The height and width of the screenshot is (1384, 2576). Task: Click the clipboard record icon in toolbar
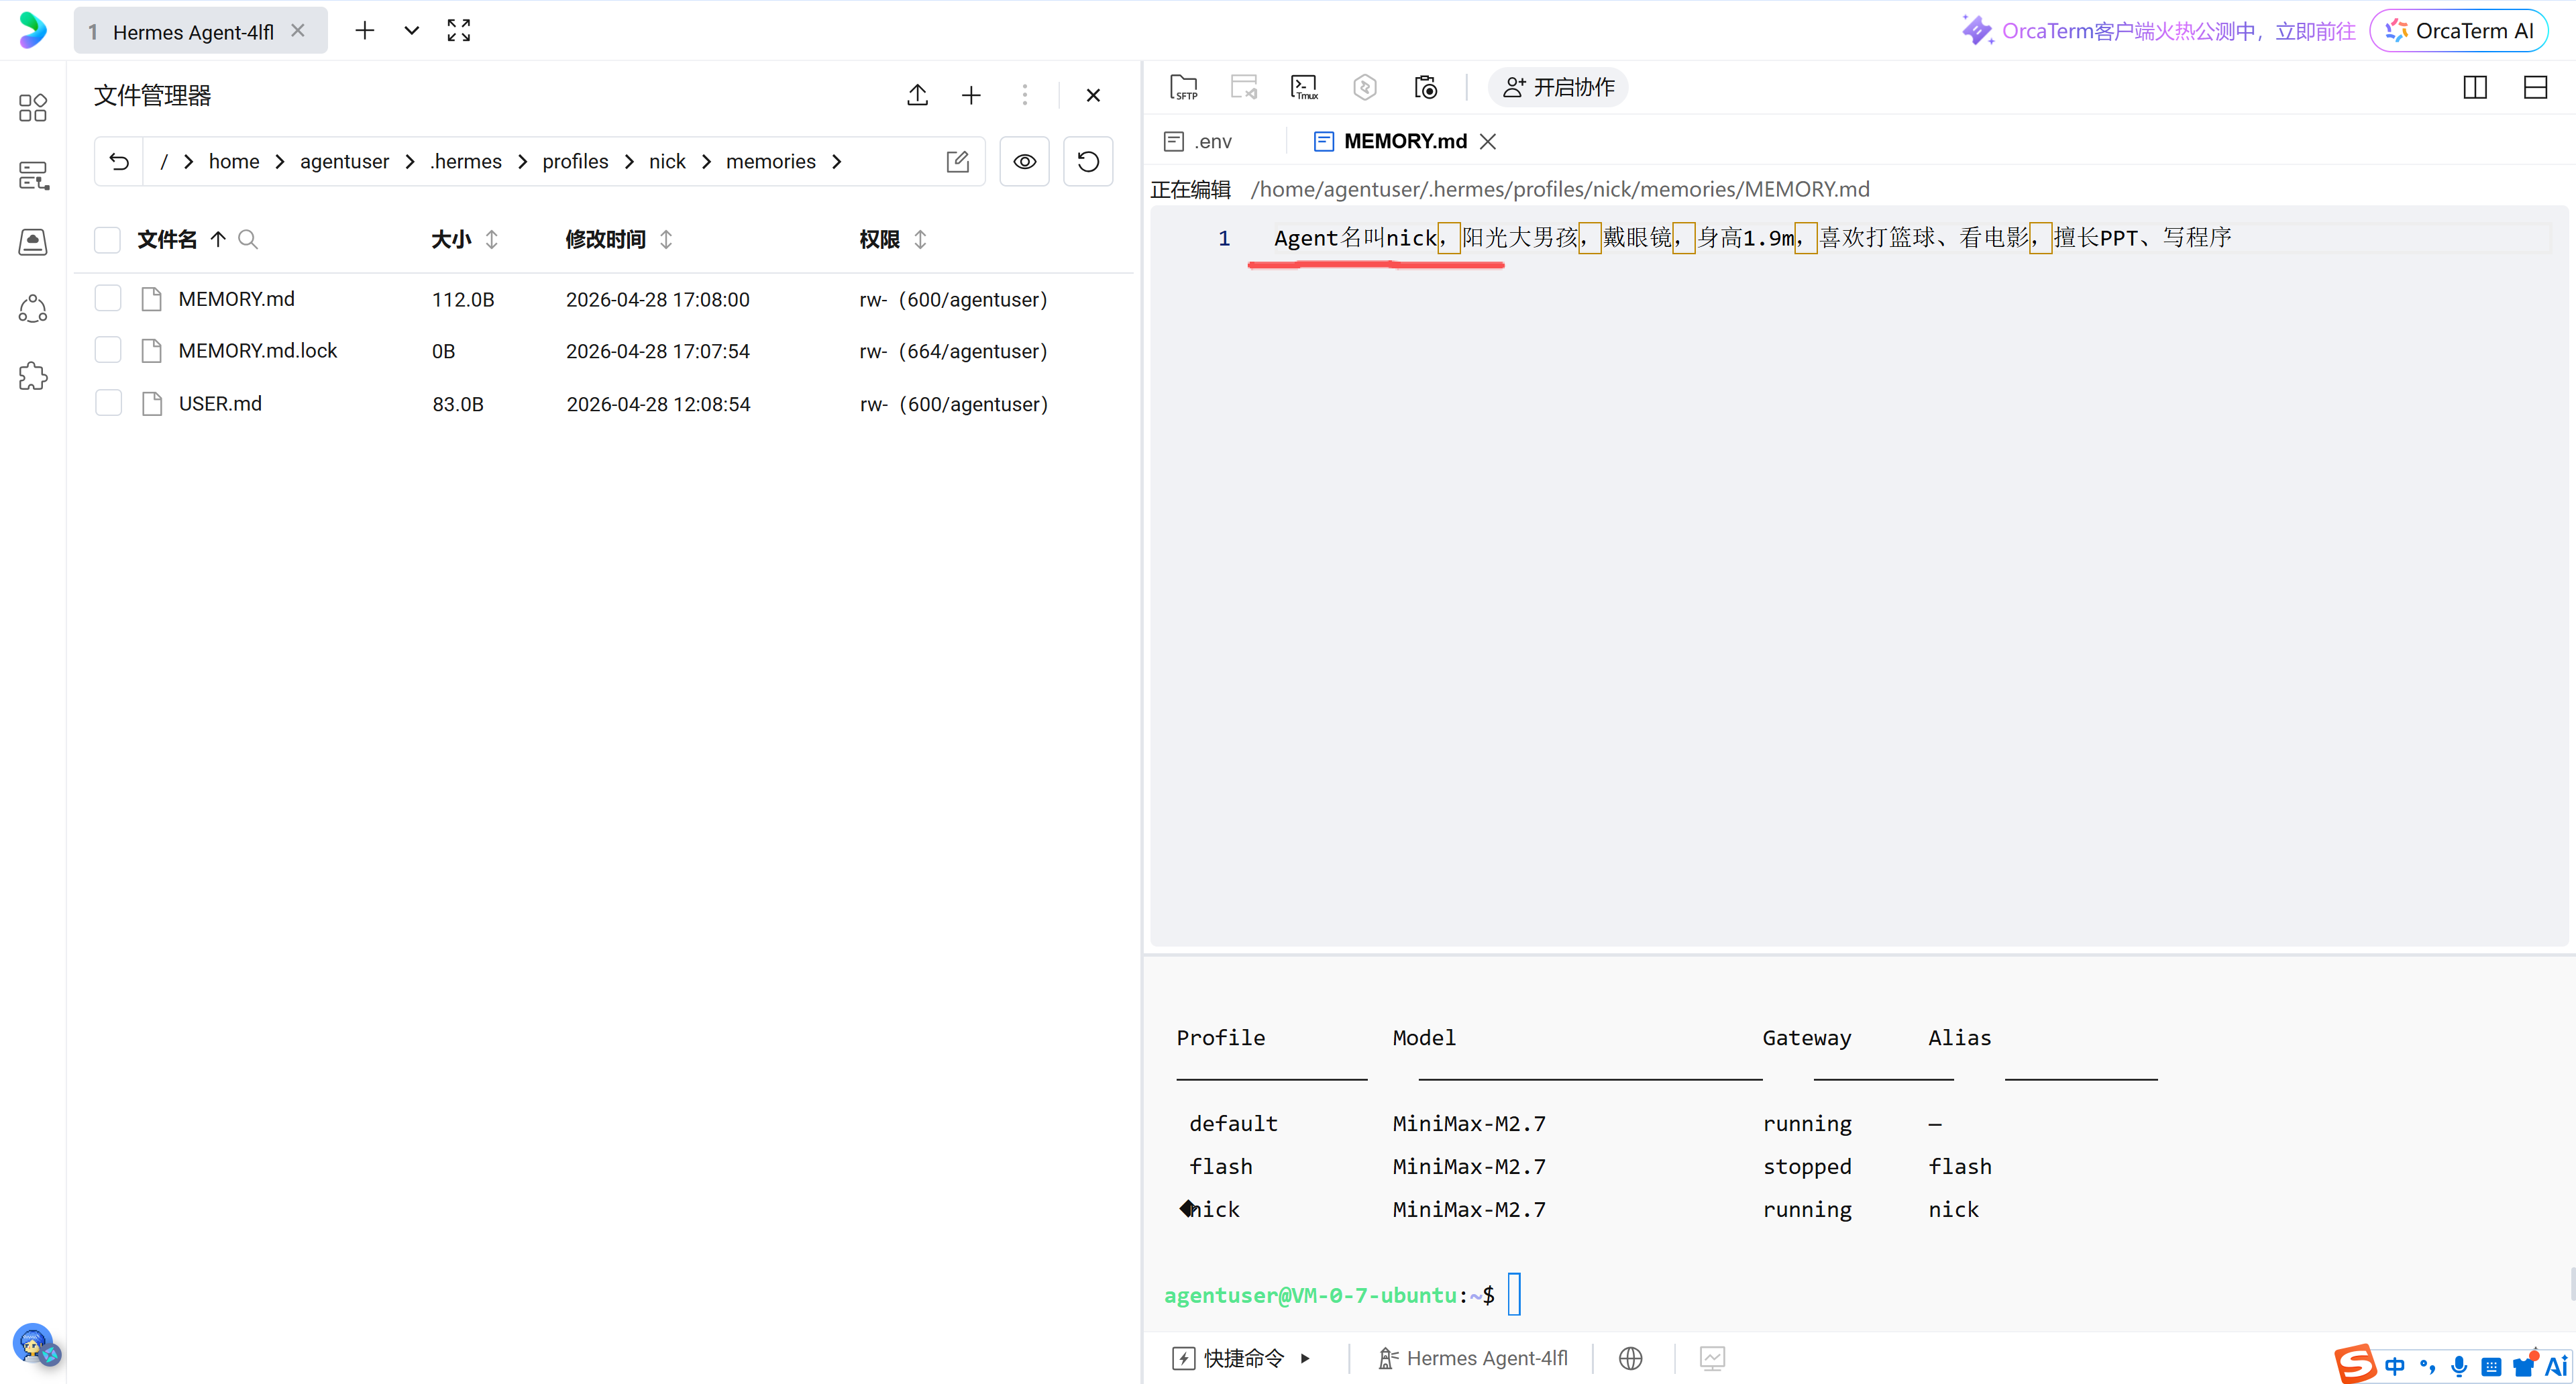(x=1425, y=87)
